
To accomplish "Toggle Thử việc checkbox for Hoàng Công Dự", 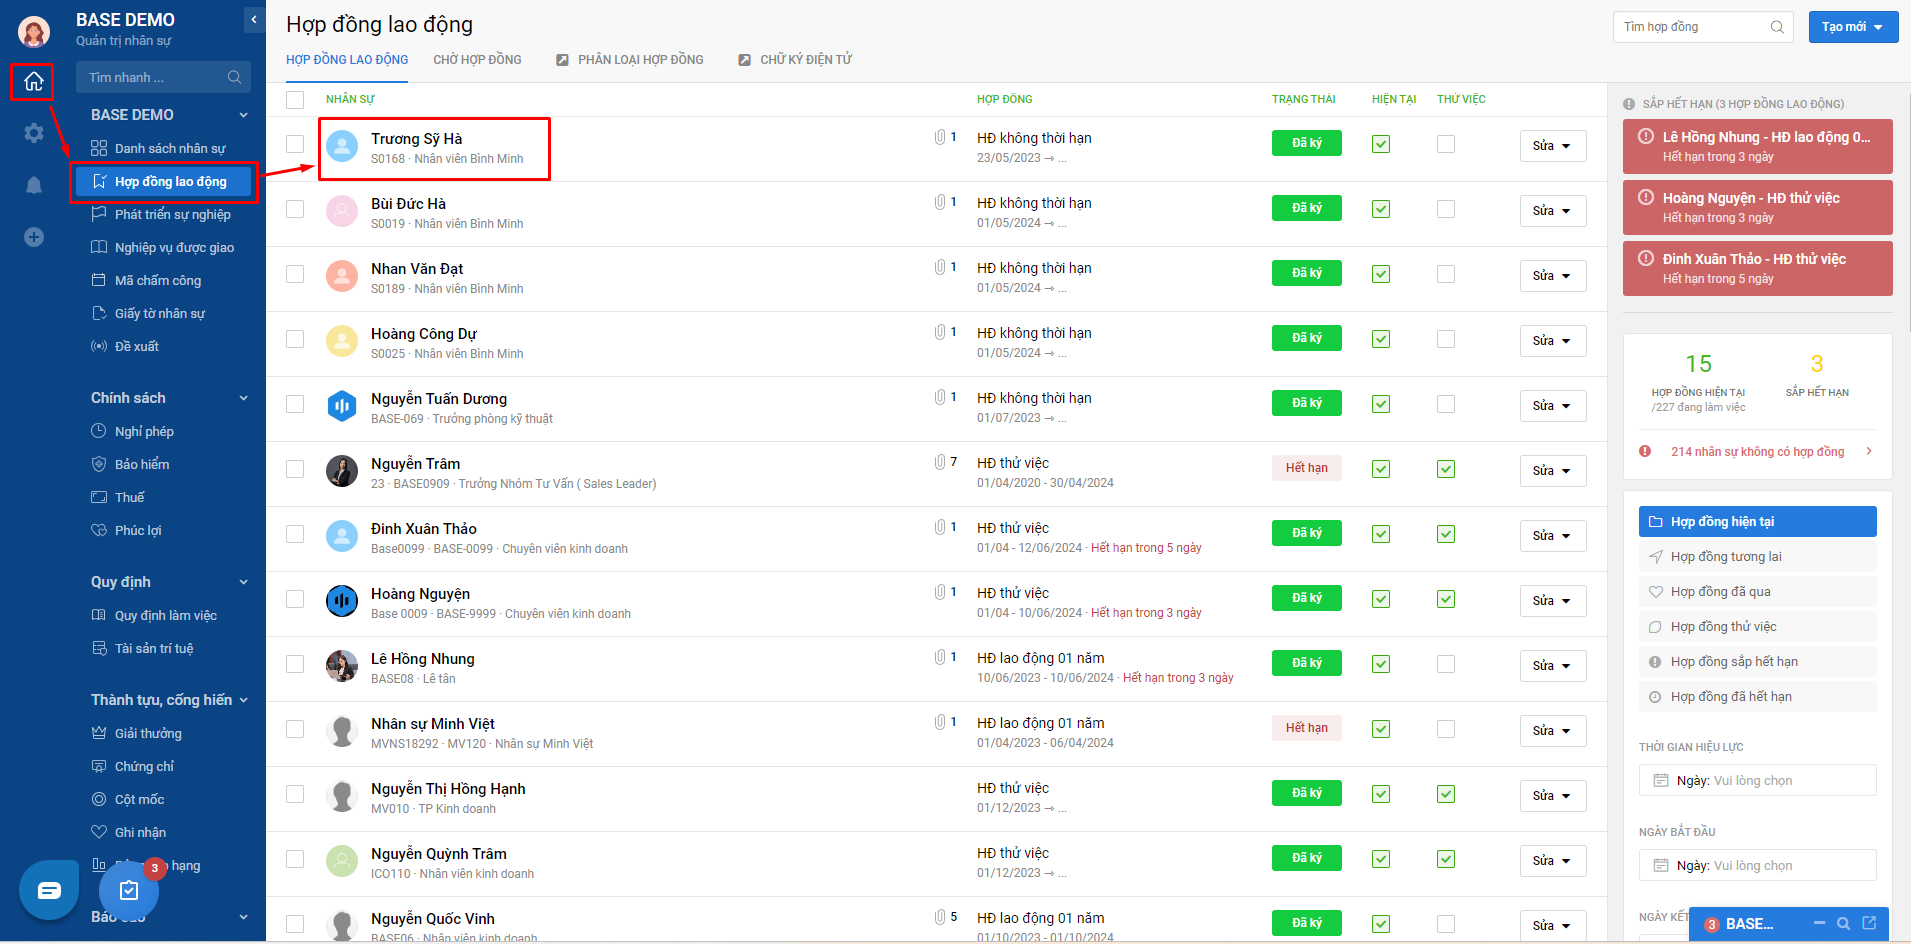I will point(1446,339).
